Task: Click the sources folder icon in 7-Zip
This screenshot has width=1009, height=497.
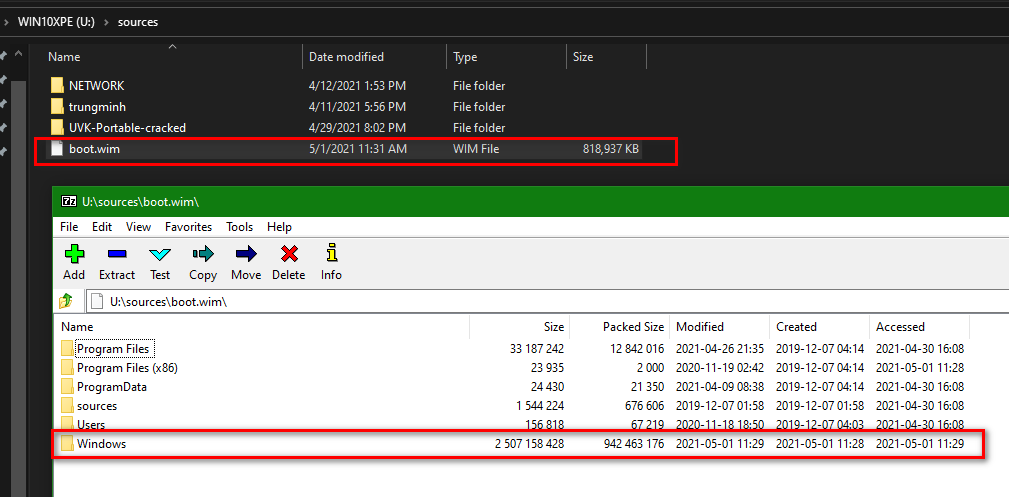Action: (68, 406)
